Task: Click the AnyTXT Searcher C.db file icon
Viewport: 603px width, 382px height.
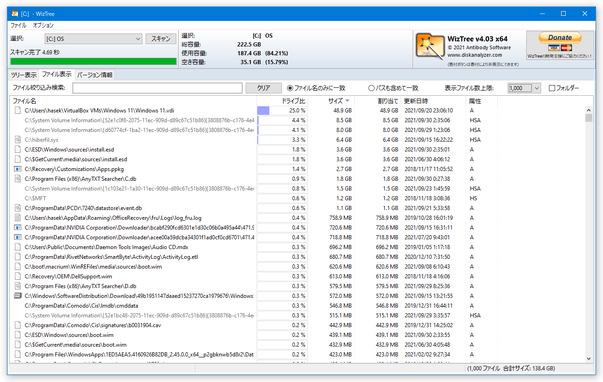Action: tap(17, 179)
